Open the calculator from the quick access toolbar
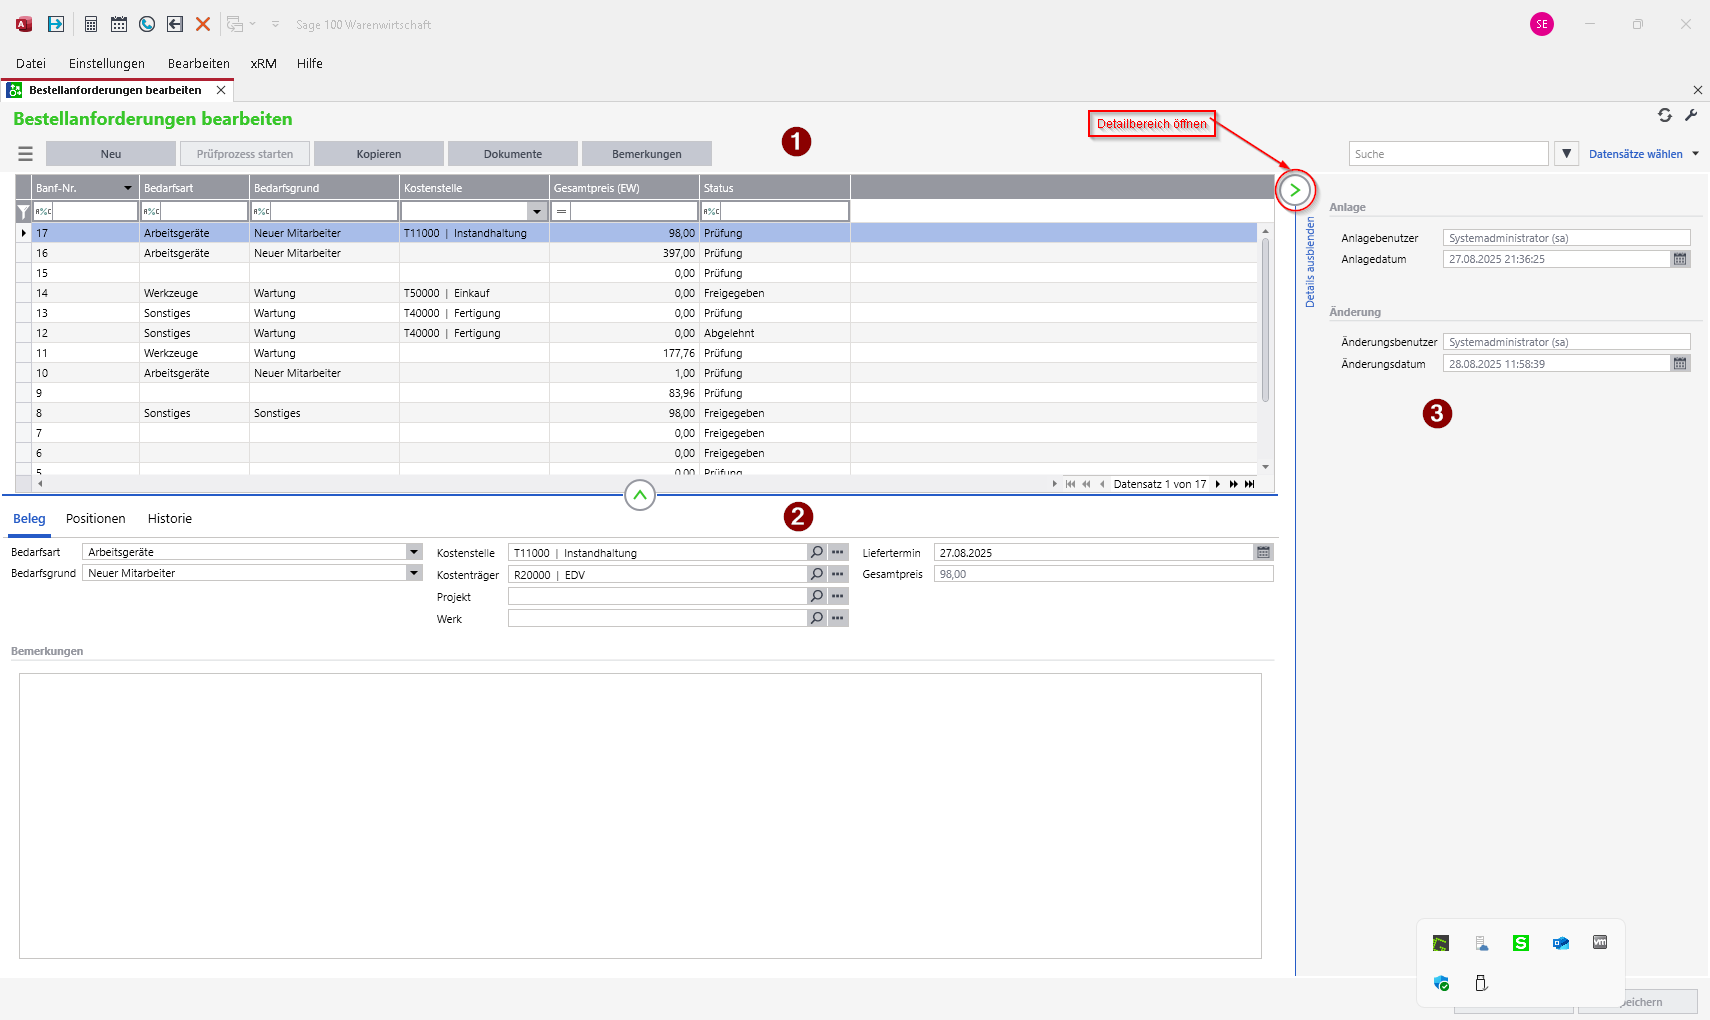The width and height of the screenshot is (1710, 1020). point(91,24)
